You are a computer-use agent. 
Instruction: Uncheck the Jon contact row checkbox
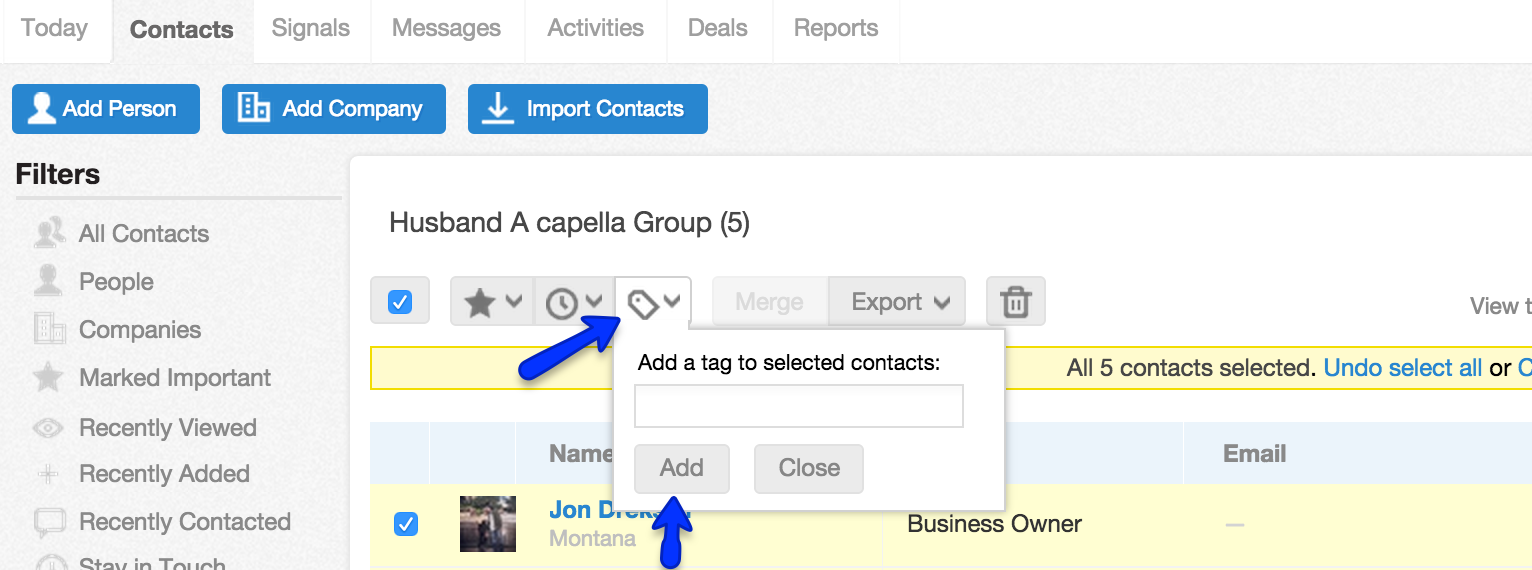406,523
